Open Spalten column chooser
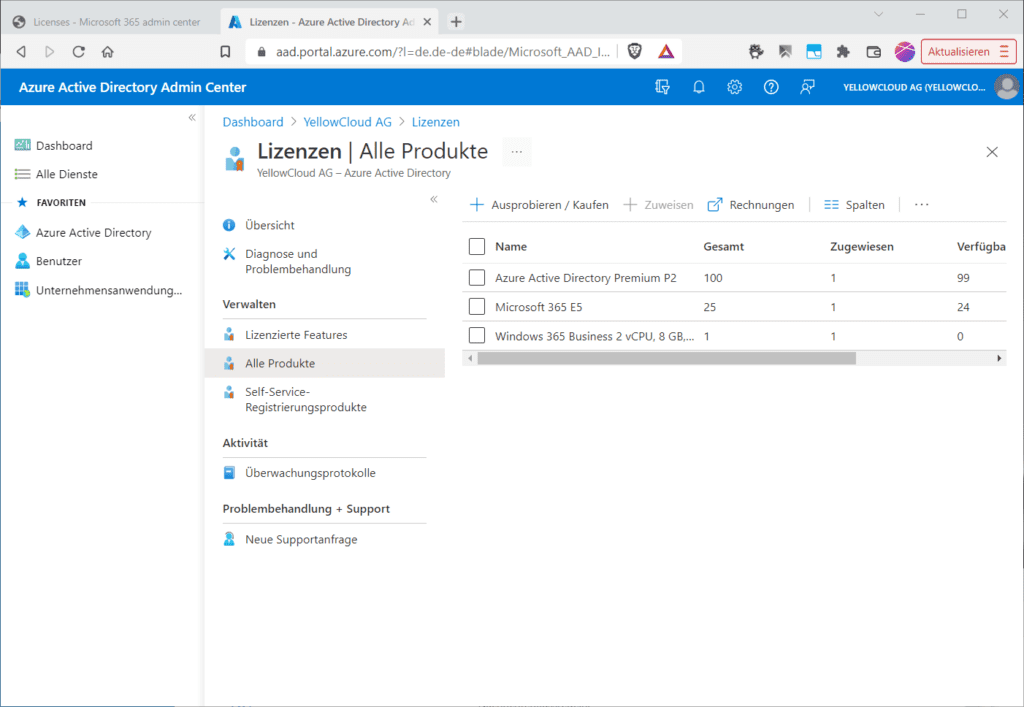The height and width of the screenshot is (707, 1024). [854, 205]
